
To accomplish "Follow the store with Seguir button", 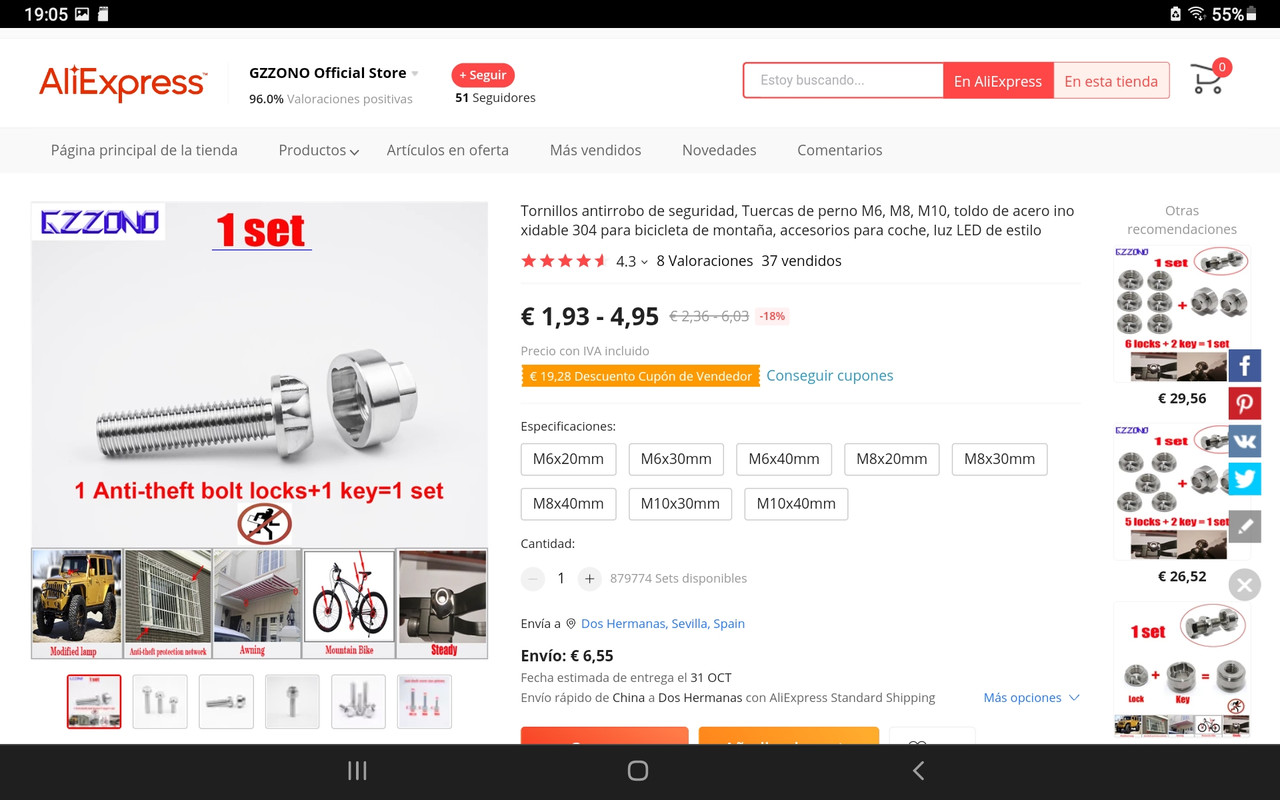I will [483, 75].
